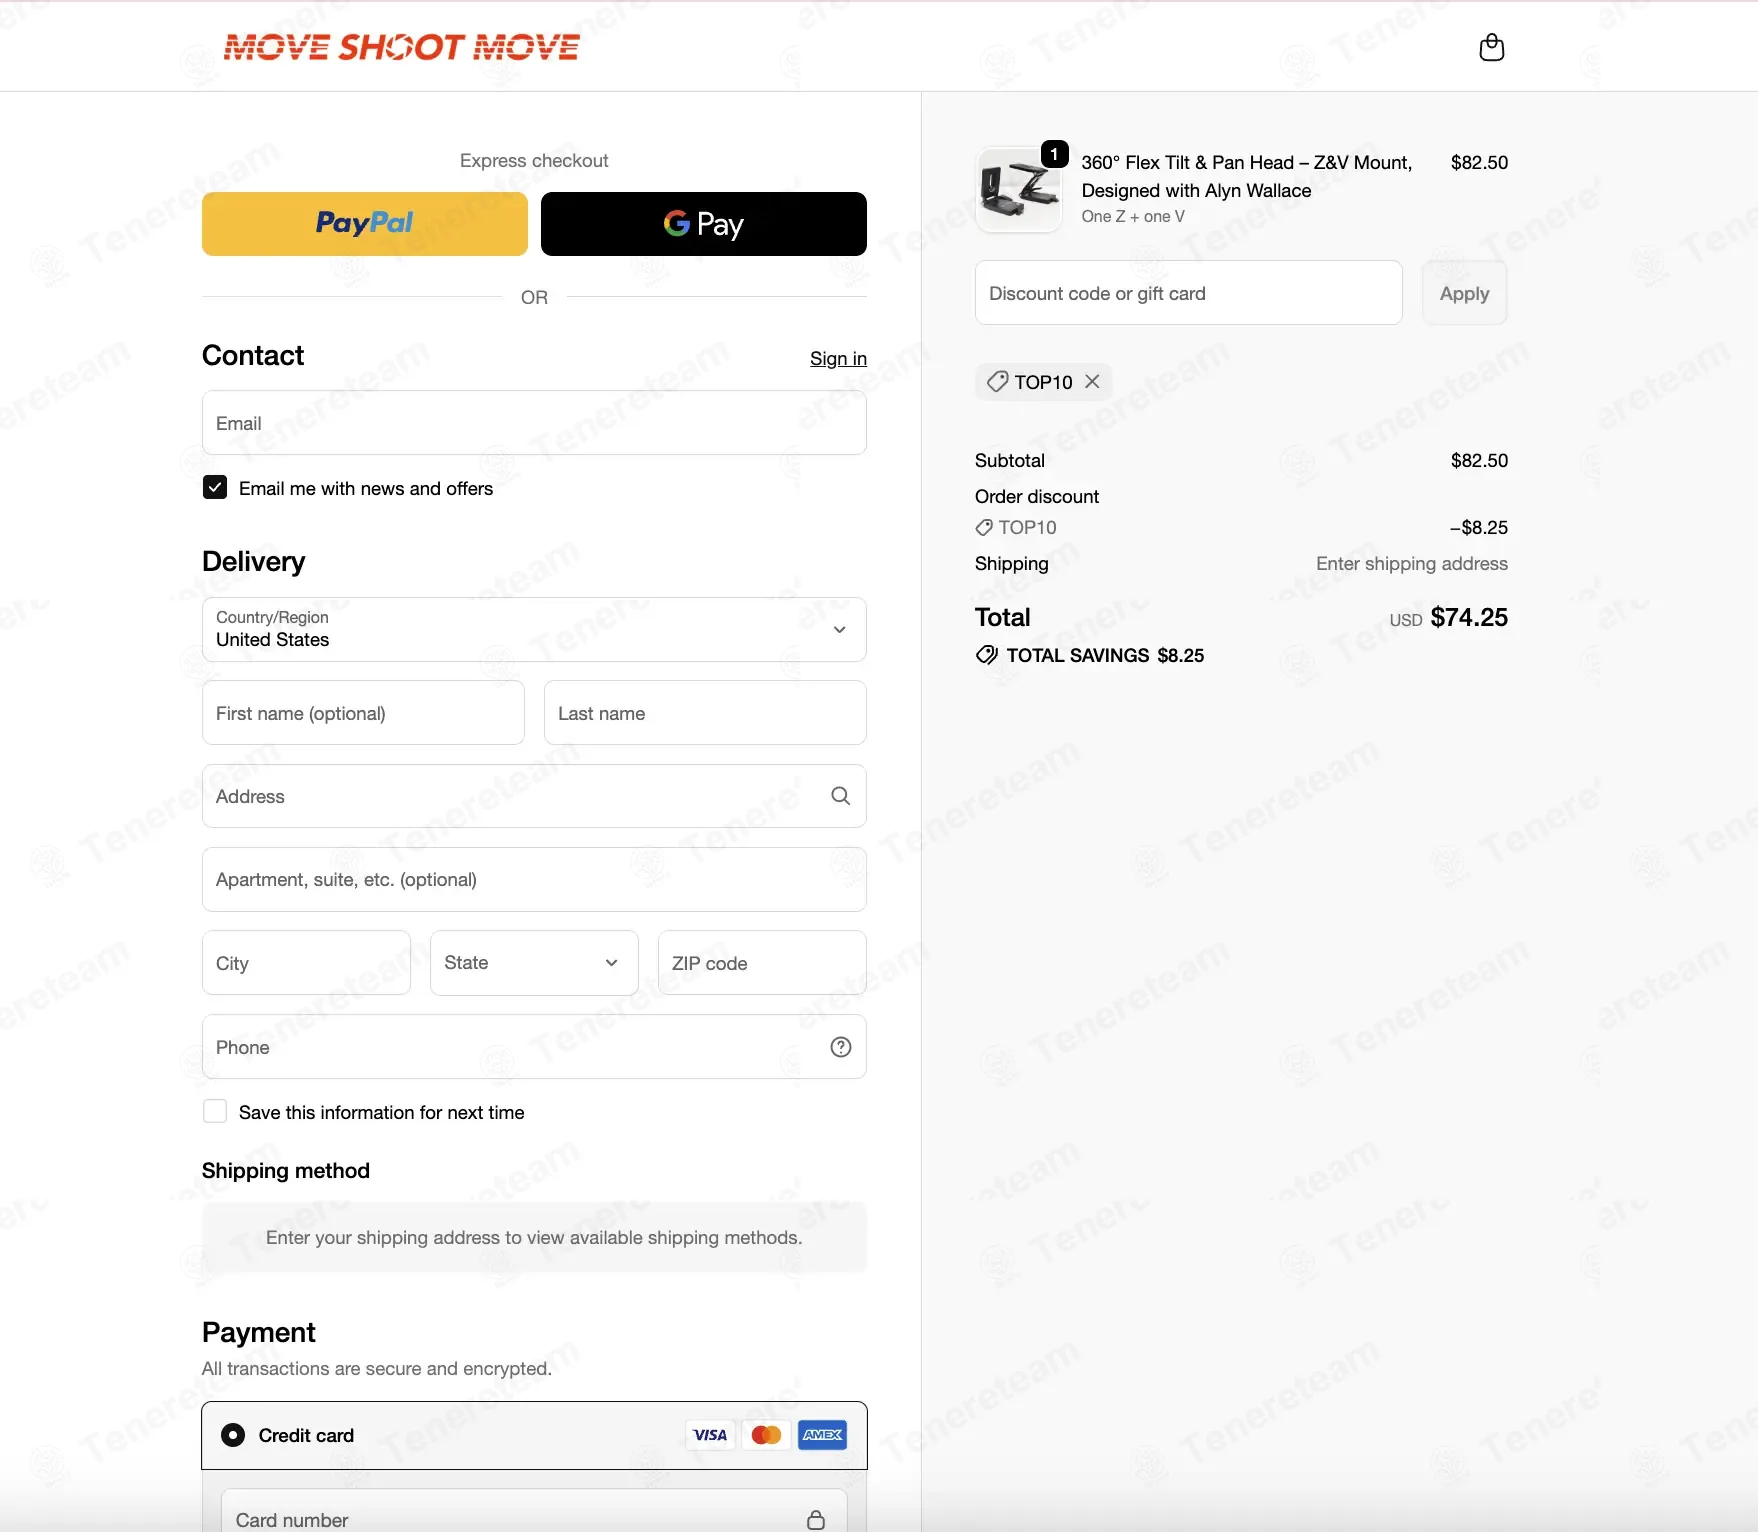Image resolution: width=1758 pixels, height=1532 pixels.
Task: Click the Shipping method heading
Action: [x=286, y=1170]
